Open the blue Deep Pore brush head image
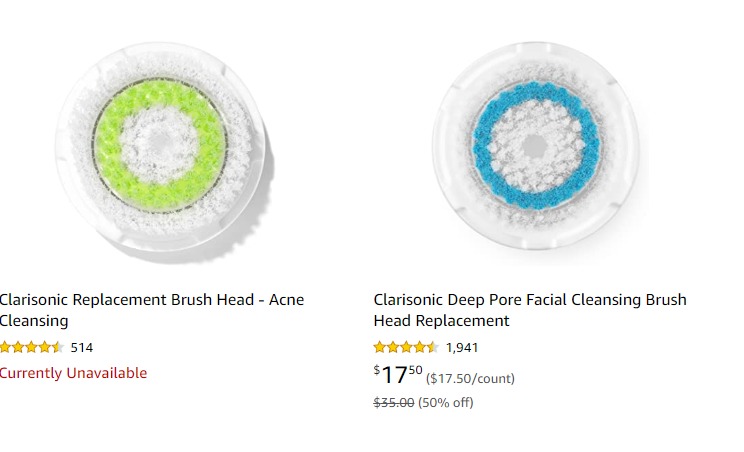This screenshot has width=744, height=452. [x=536, y=146]
